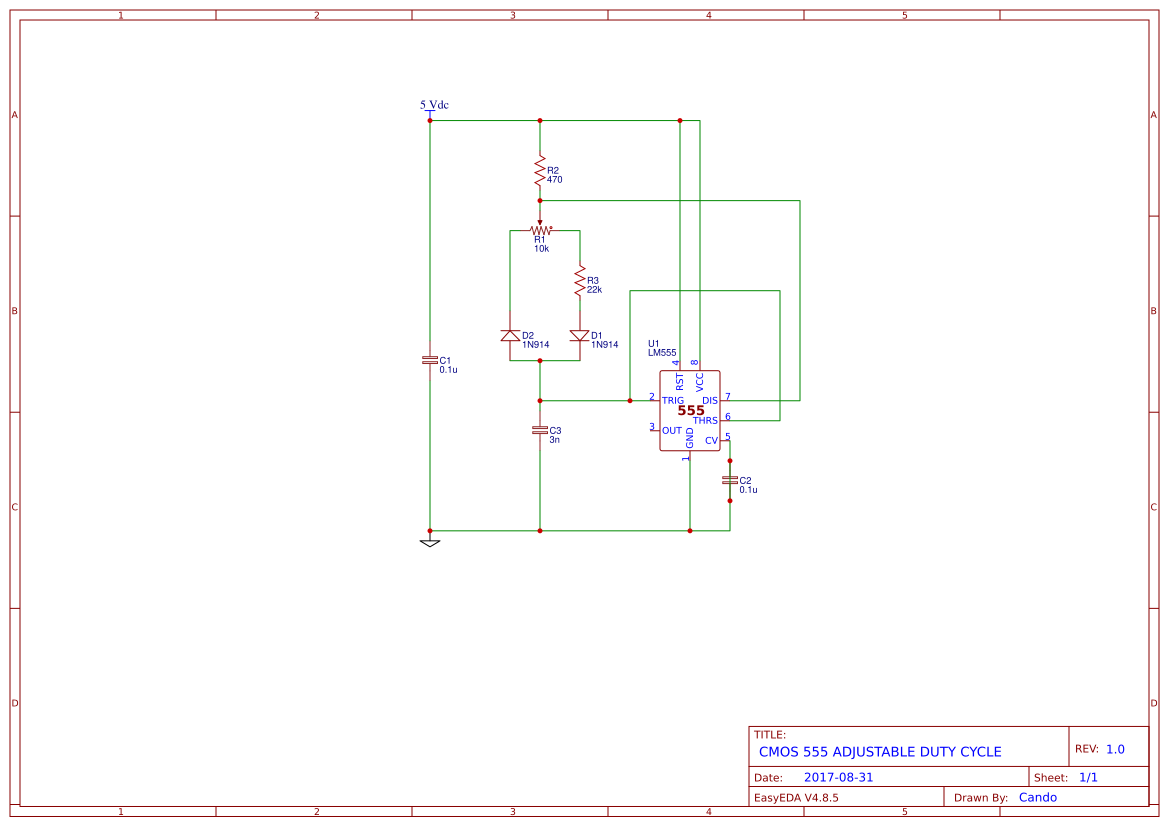Select the EasyEDA V4.8.5 text
Viewport: 1169px width, 827px height.
pyautogui.click(x=801, y=797)
